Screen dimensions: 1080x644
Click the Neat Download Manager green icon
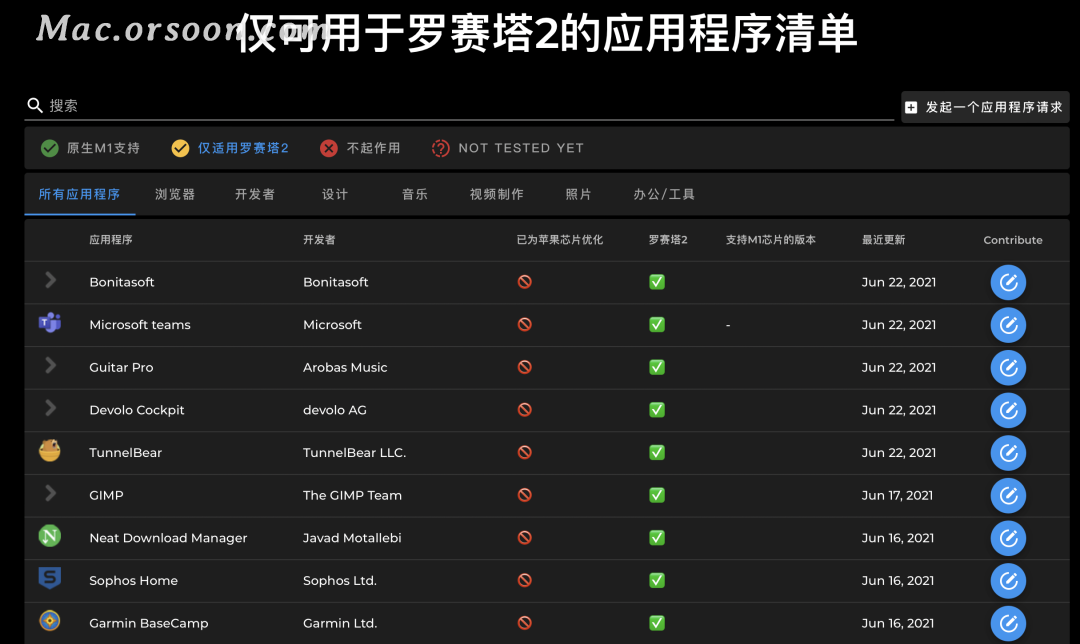point(50,536)
